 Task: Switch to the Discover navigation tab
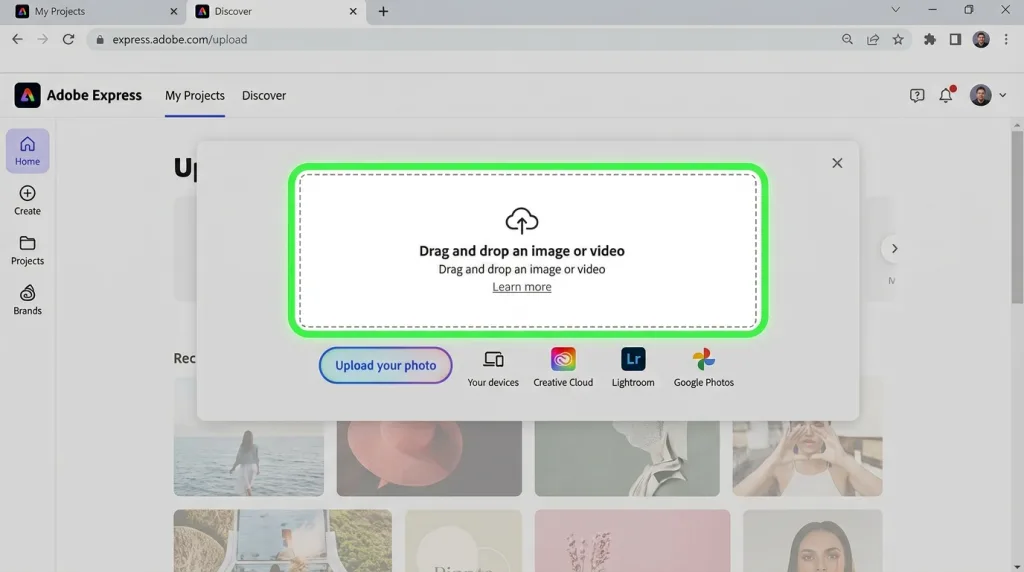click(264, 95)
